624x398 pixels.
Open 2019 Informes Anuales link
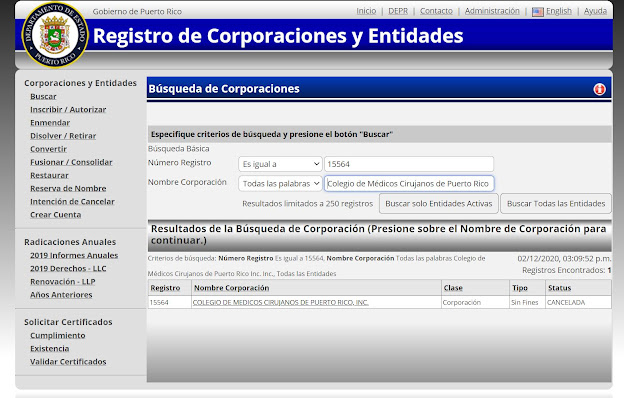74,255
